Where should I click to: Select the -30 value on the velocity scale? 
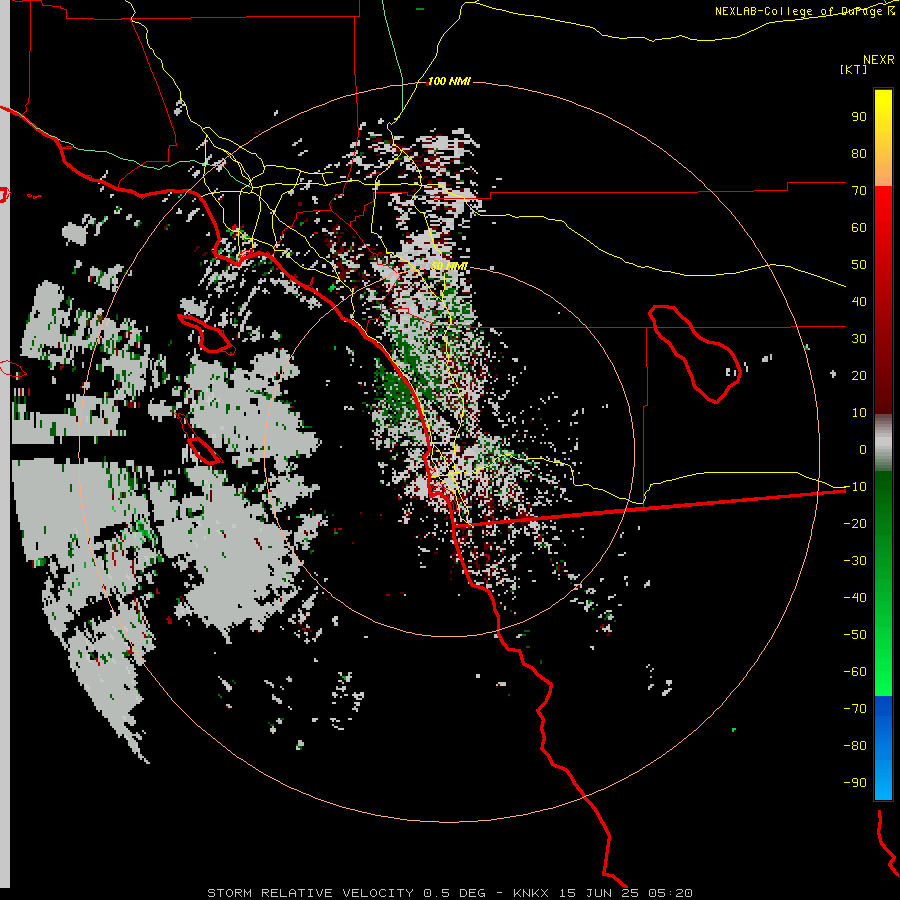[x=855, y=561]
